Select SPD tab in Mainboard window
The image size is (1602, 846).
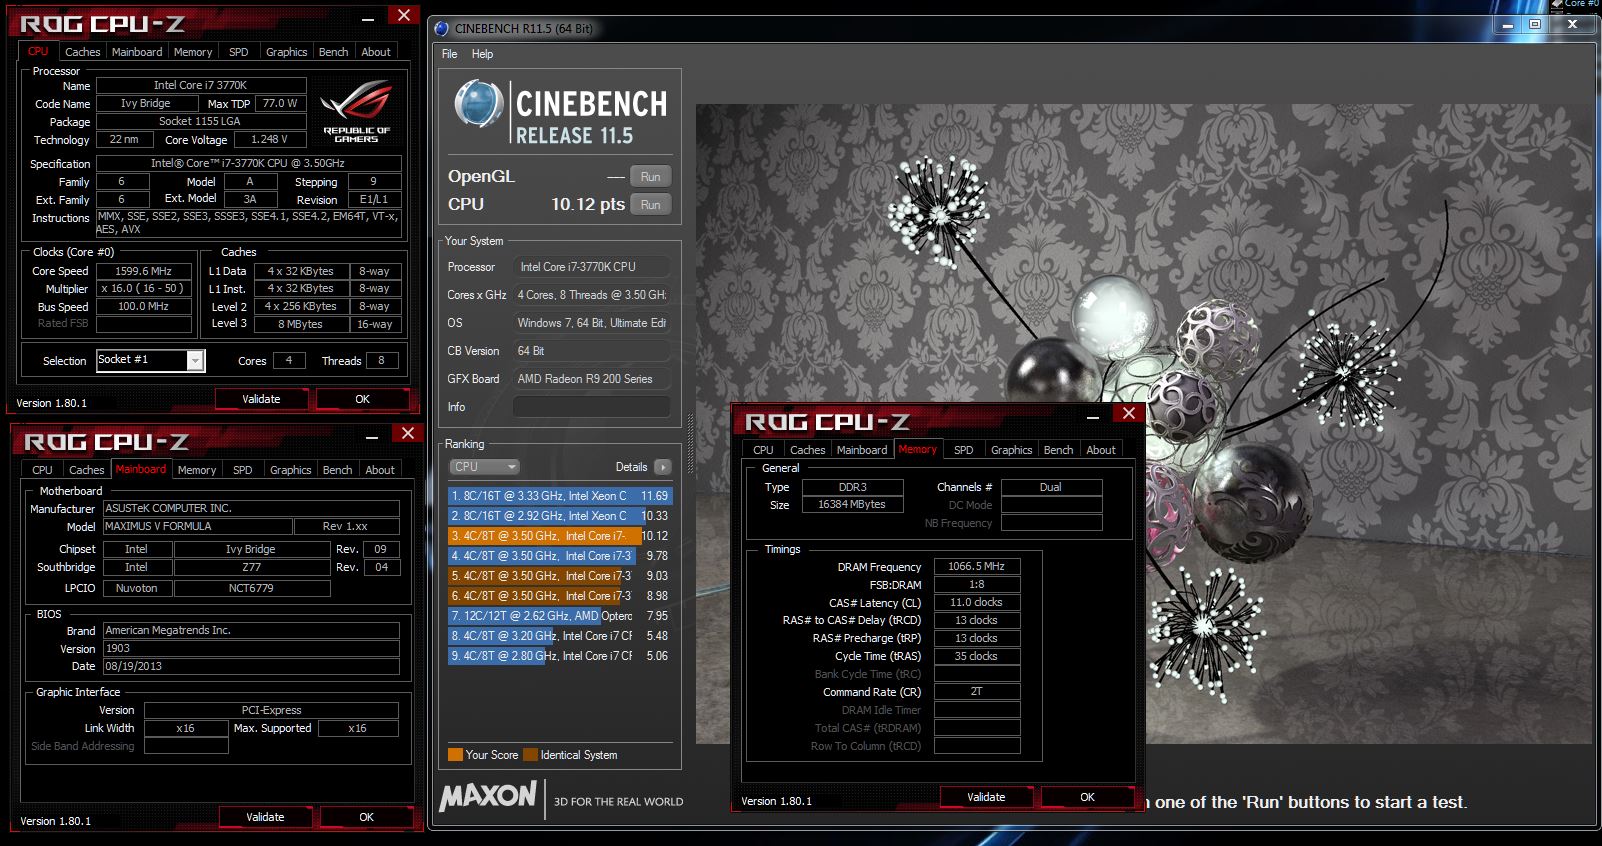click(242, 470)
